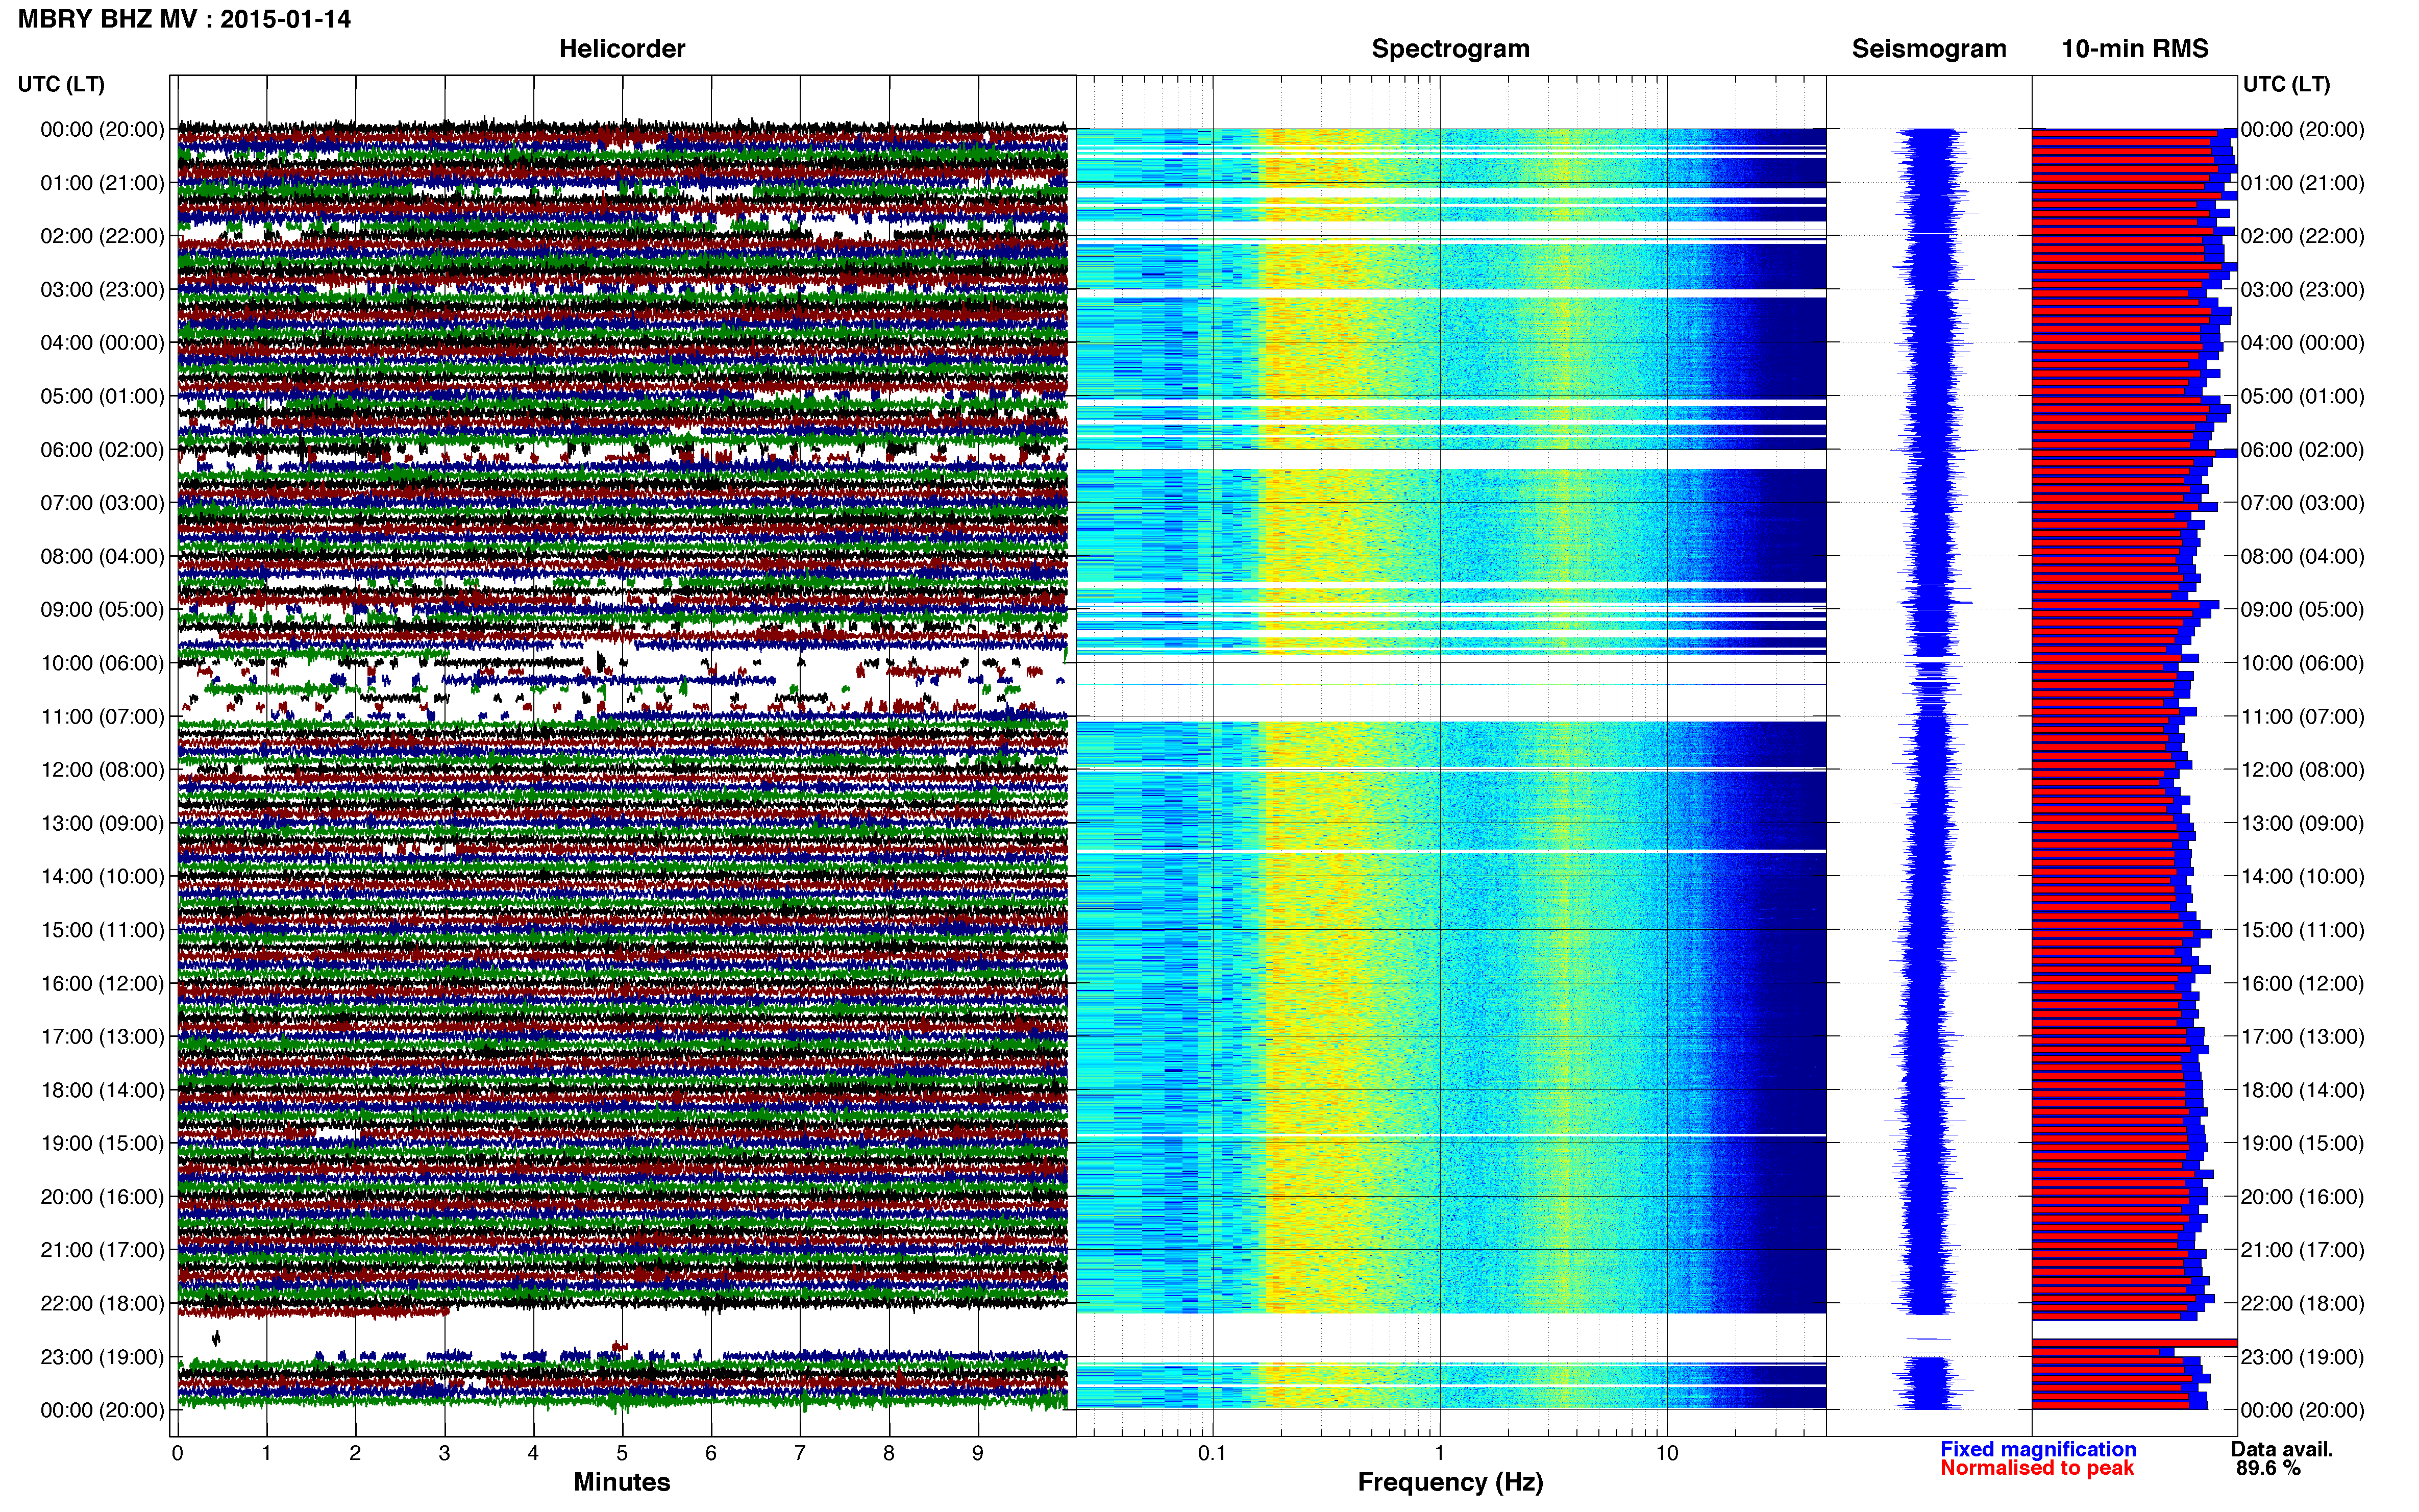Image resolution: width=2419 pixels, height=1512 pixels.
Task: Click the '5' minute tick label
Action: [x=622, y=1453]
